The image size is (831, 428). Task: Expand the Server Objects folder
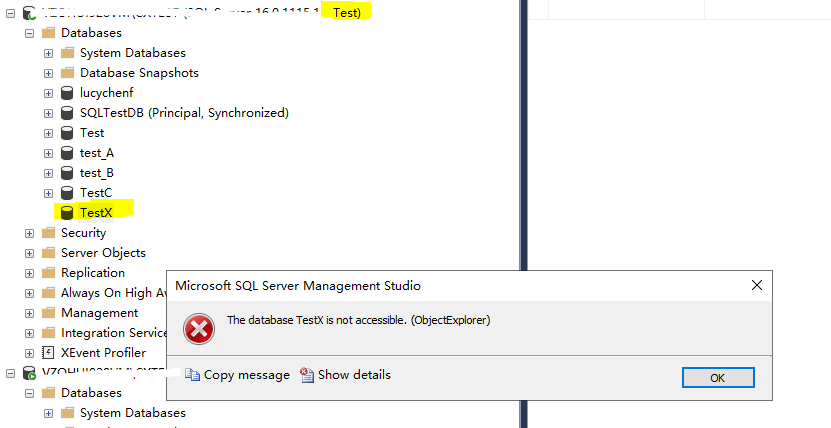[29, 254]
